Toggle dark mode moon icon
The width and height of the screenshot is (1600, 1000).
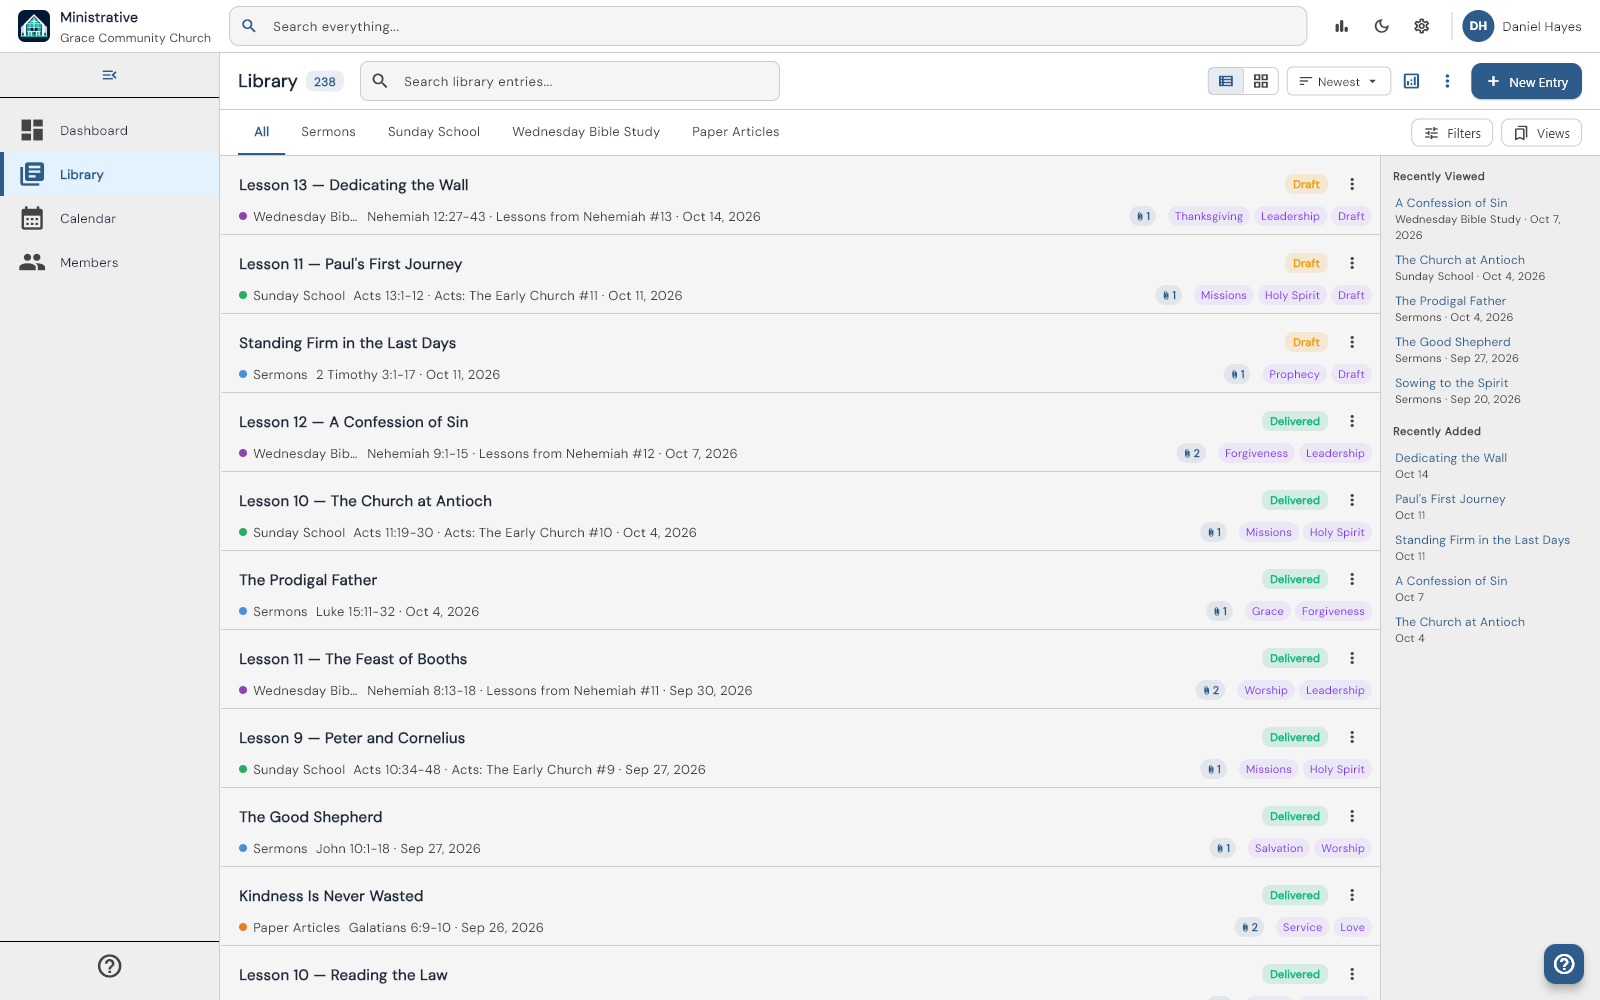[x=1382, y=27]
